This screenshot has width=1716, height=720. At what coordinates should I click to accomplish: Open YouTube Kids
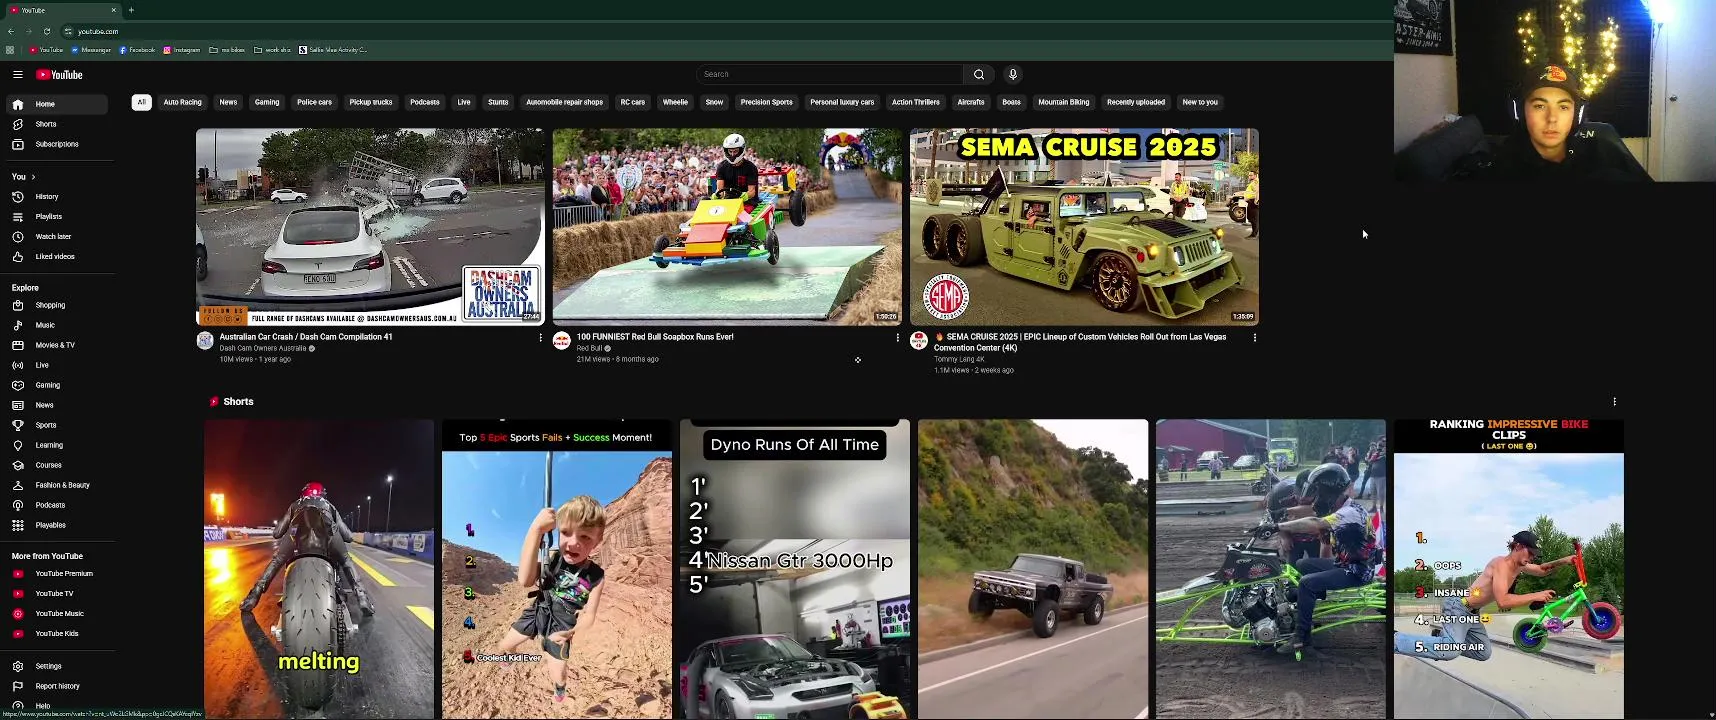click(58, 634)
